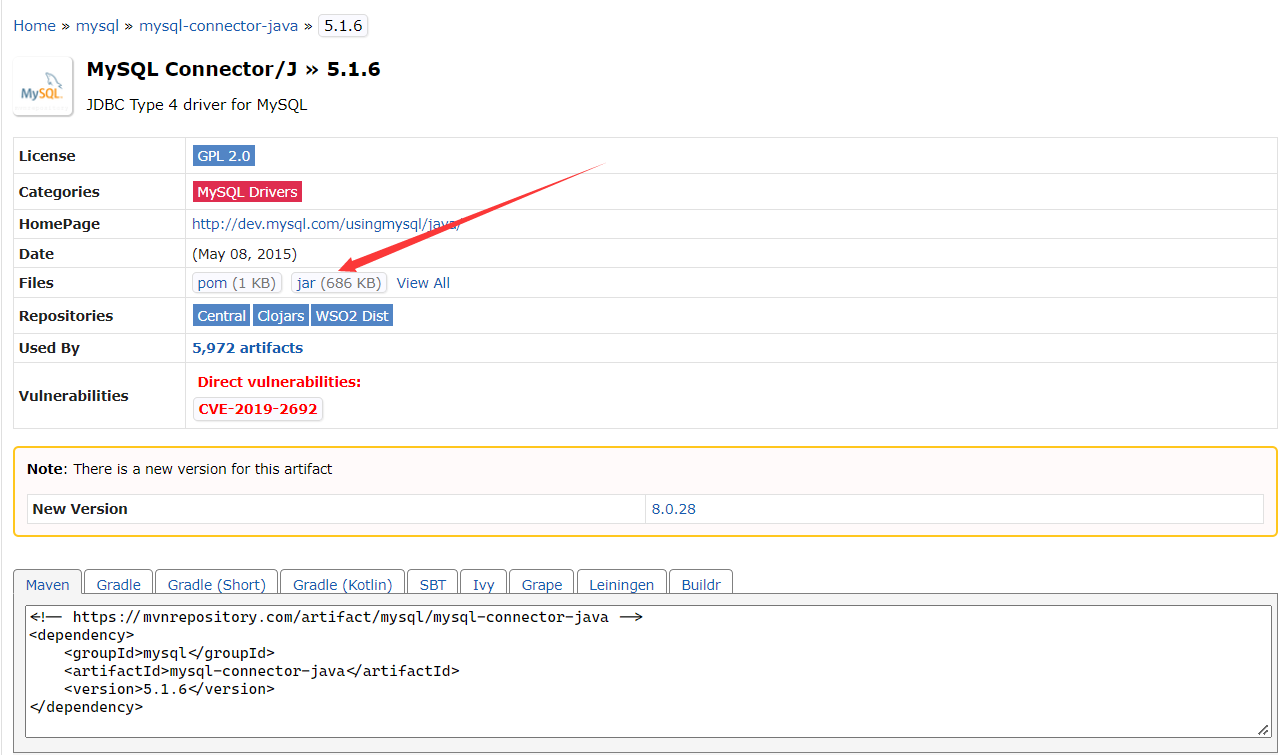The width and height of the screenshot is (1278, 755).
Task: Click the License row label
Action: pos(47,156)
